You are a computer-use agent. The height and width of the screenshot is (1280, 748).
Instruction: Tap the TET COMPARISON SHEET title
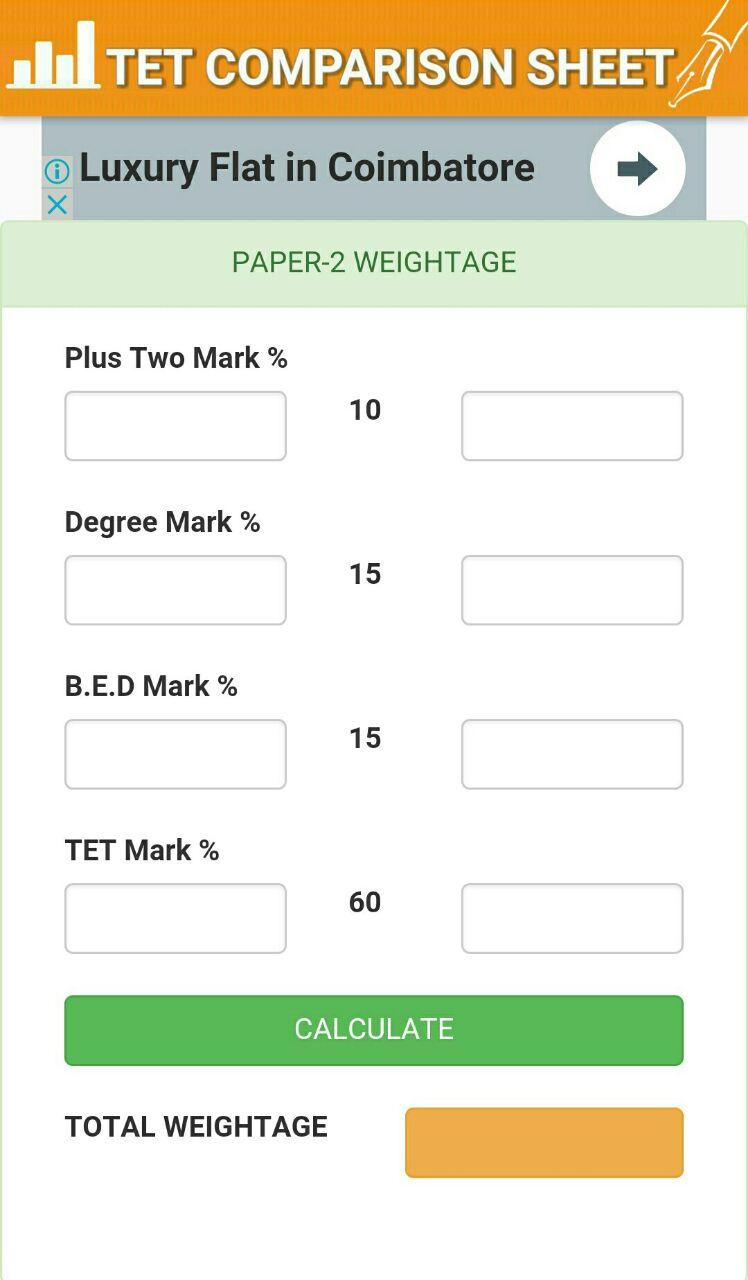pos(390,67)
